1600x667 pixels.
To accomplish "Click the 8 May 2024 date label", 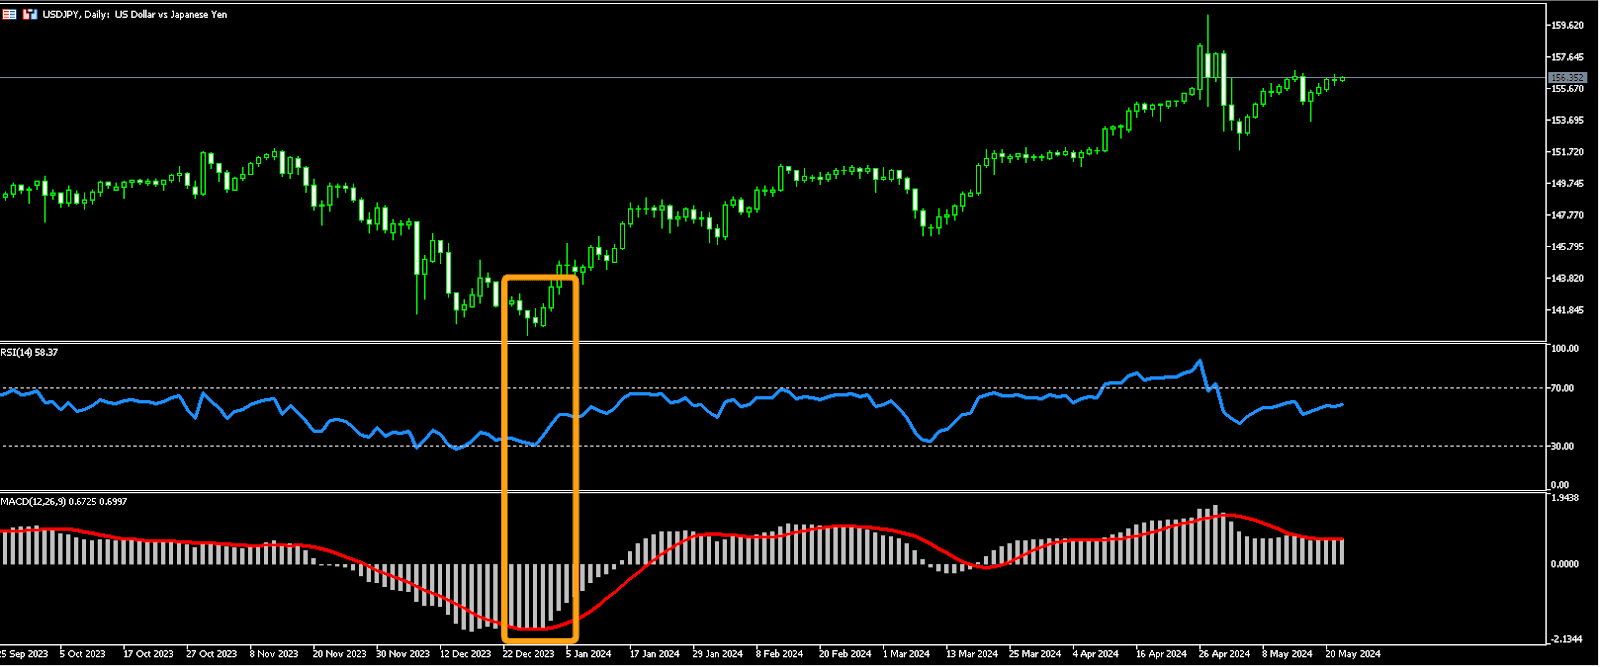I will (1289, 654).
